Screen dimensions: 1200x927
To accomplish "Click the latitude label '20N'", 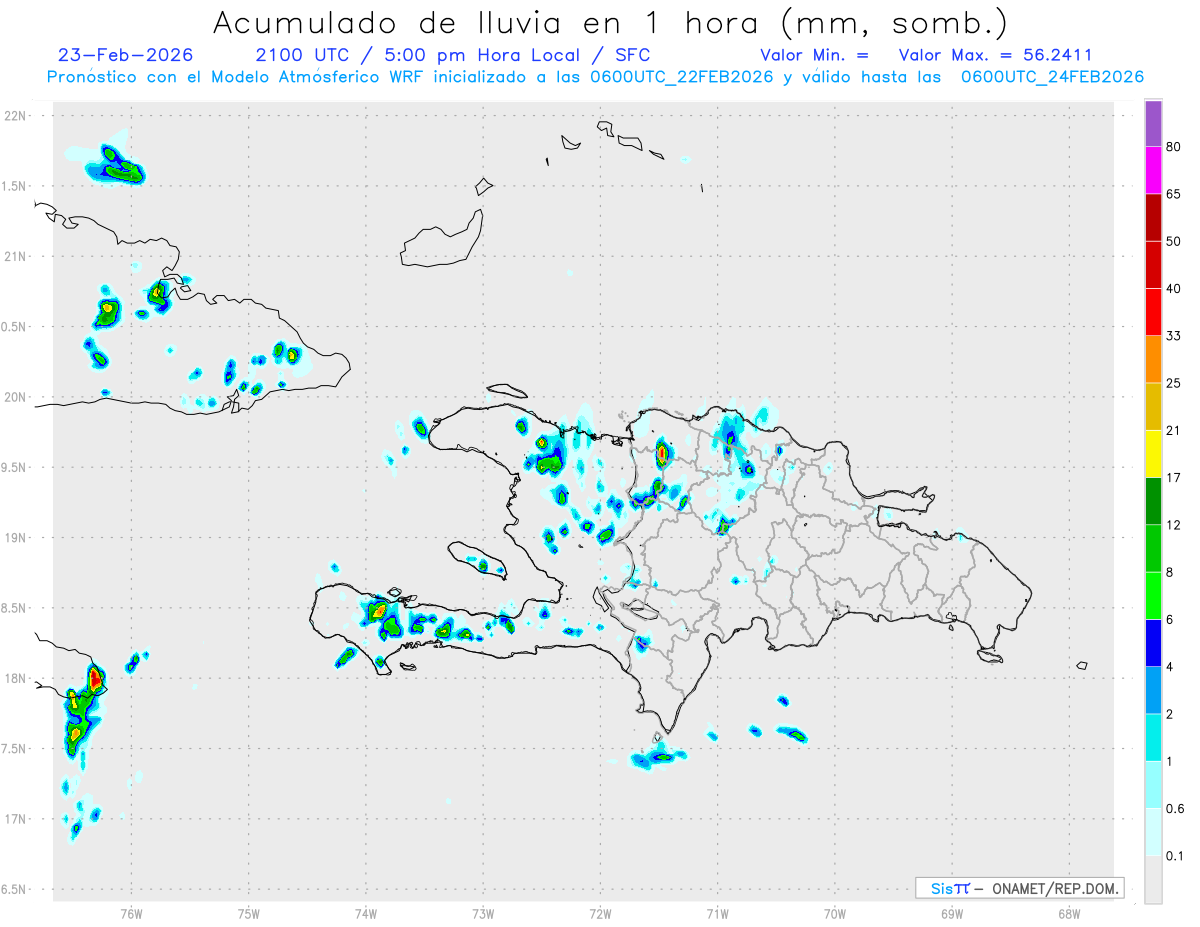I will tap(17, 397).
